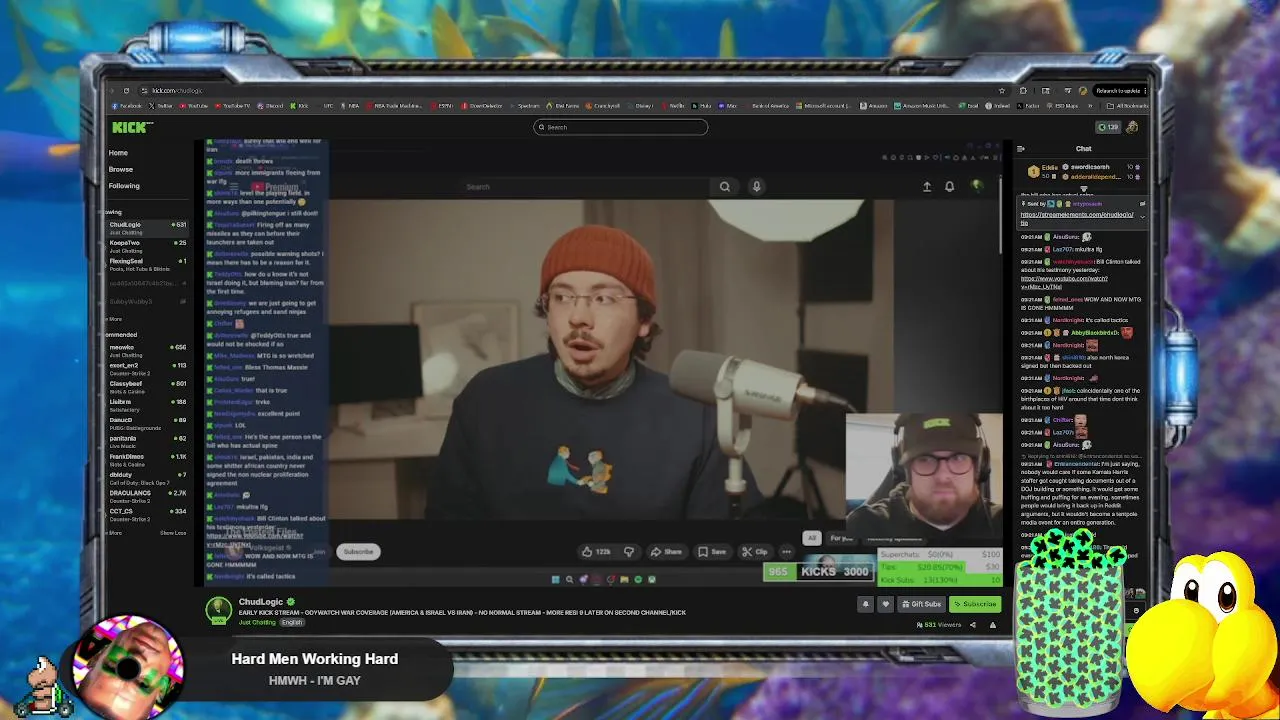Viewport: 1280px width, 720px height.
Task: Click Save under the embedded video
Action: 712,551
